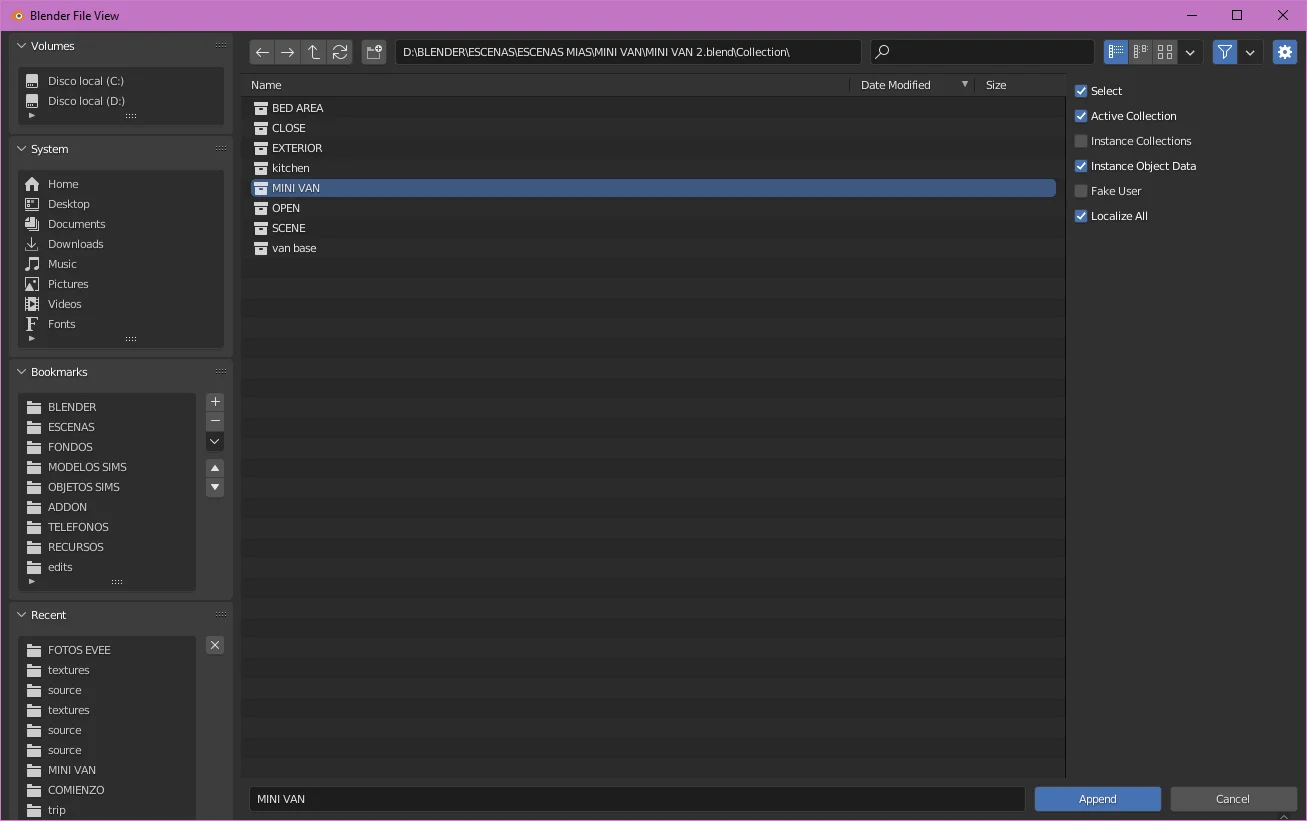1307x821 pixels.
Task: Refresh the file list
Action: tap(340, 52)
